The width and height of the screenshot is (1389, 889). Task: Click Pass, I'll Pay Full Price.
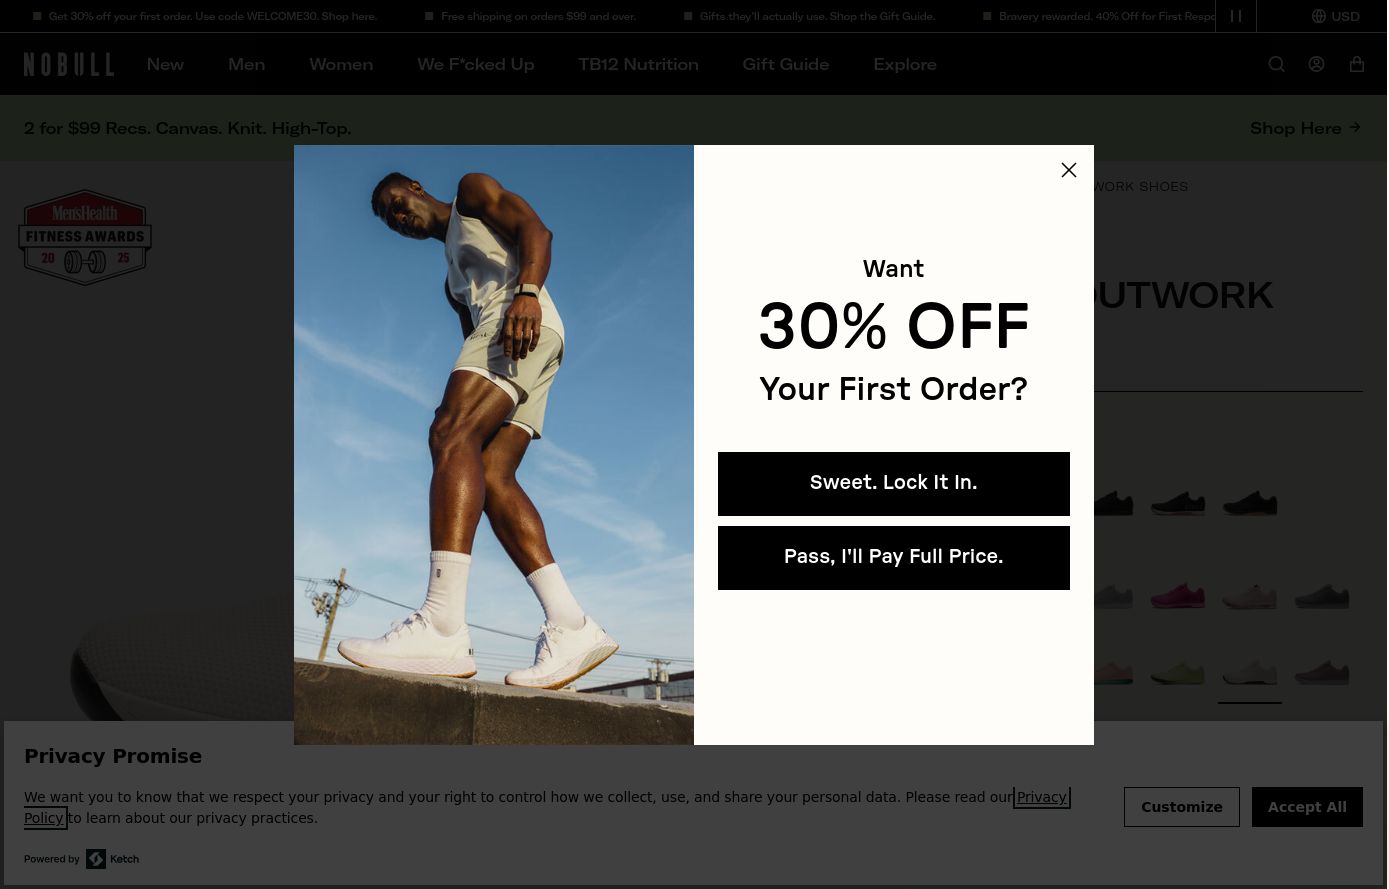pyautogui.click(x=894, y=558)
